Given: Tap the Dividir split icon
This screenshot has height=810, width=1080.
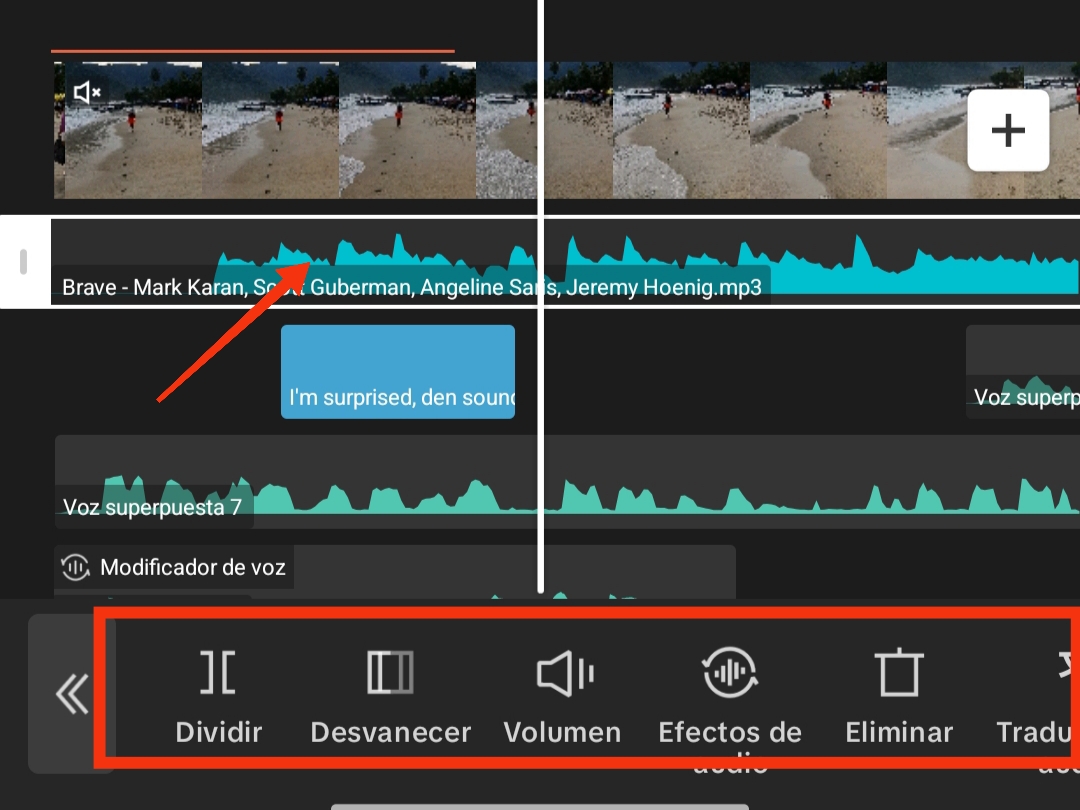Looking at the screenshot, I should (218, 672).
